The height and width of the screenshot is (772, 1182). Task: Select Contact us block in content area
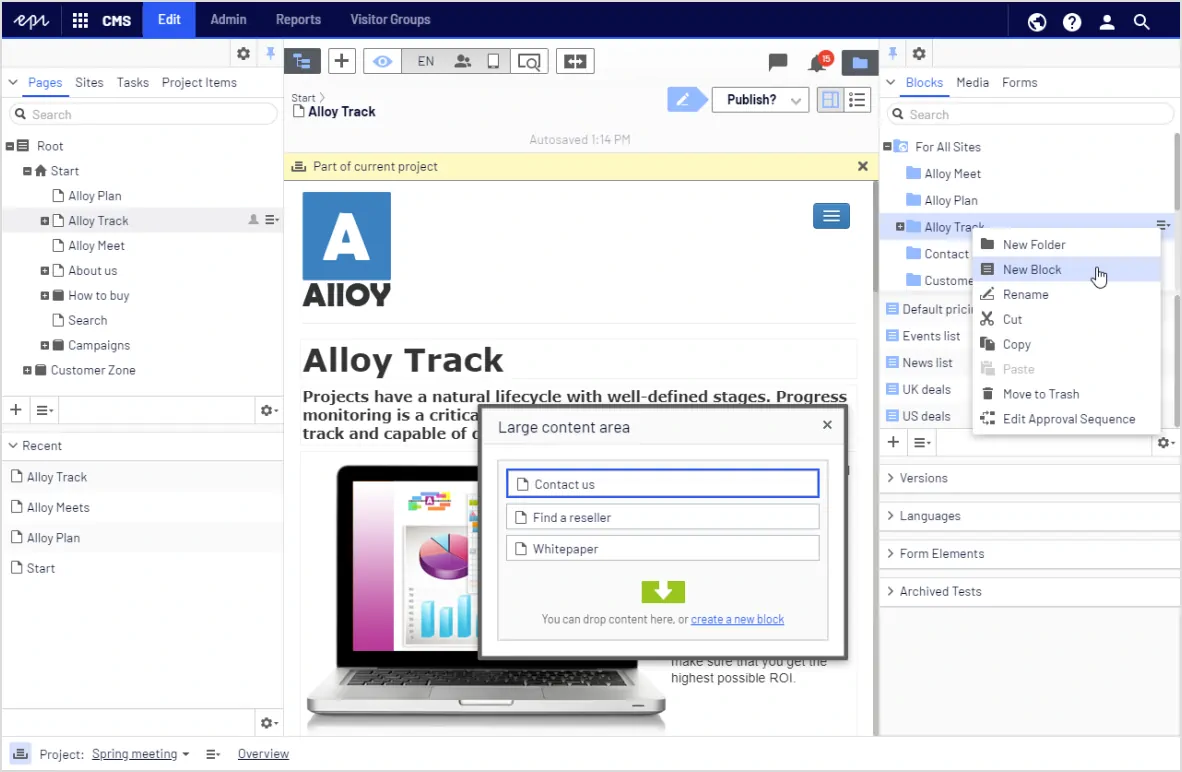point(663,484)
